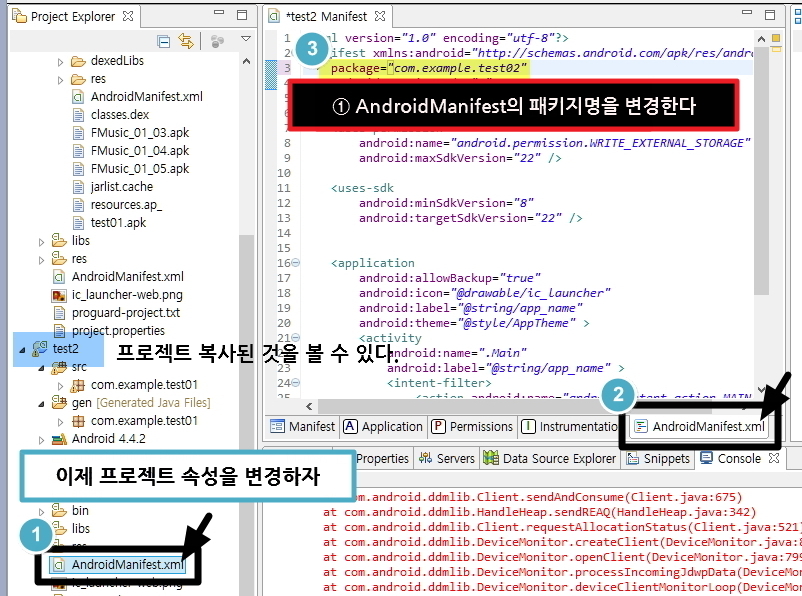The width and height of the screenshot is (802, 596).
Task: Switch to the Manifest editor tab
Action: point(302,426)
